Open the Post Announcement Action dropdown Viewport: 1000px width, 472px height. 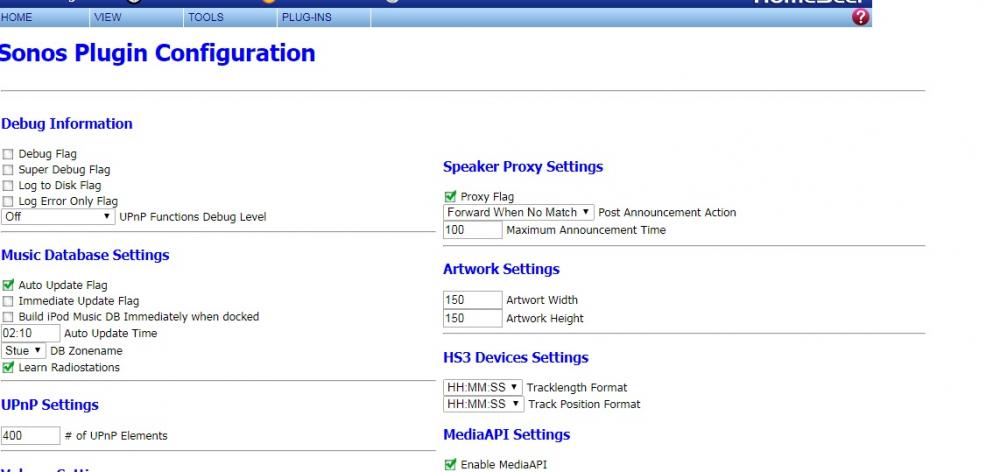coord(518,213)
